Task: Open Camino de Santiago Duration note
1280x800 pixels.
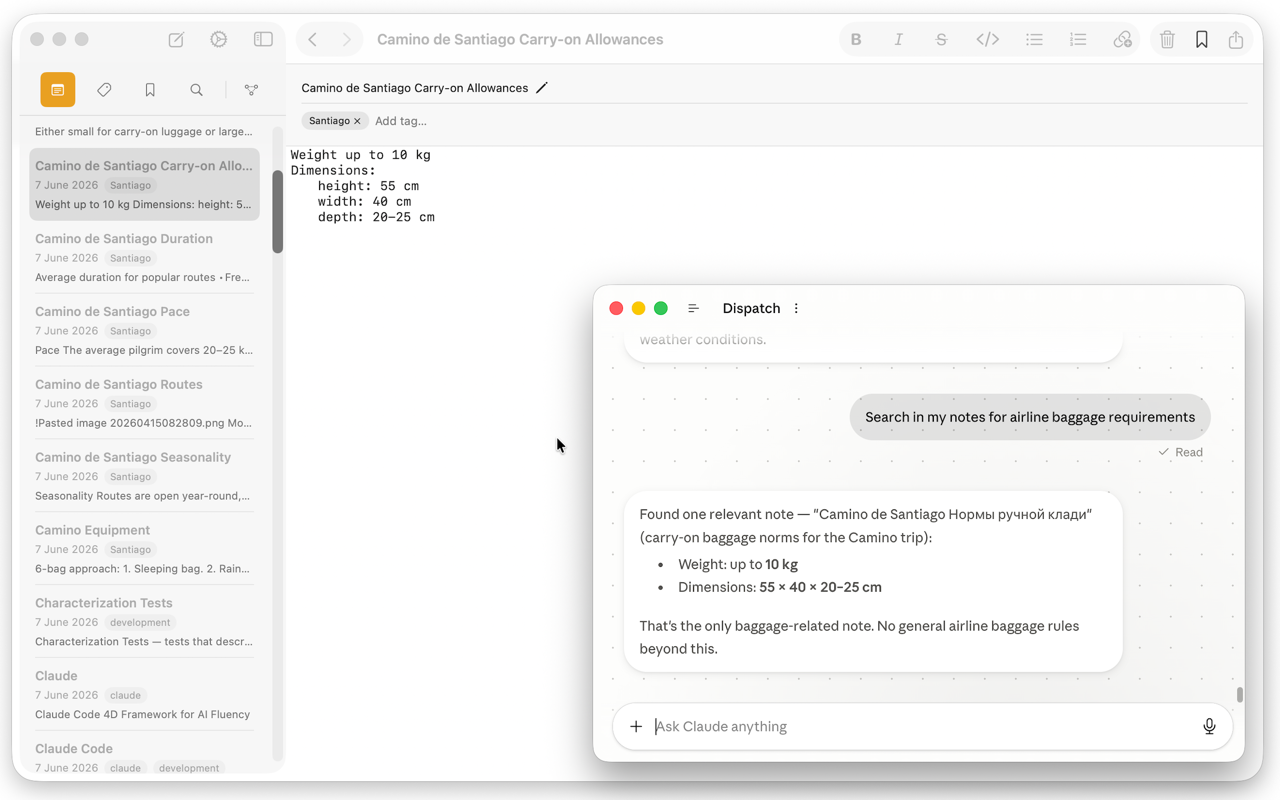Action: coord(144,258)
